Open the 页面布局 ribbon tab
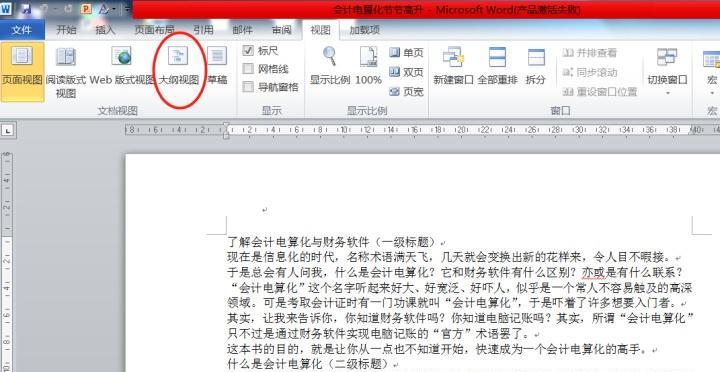This screenshot has width=720, height=372. (154, 30)
